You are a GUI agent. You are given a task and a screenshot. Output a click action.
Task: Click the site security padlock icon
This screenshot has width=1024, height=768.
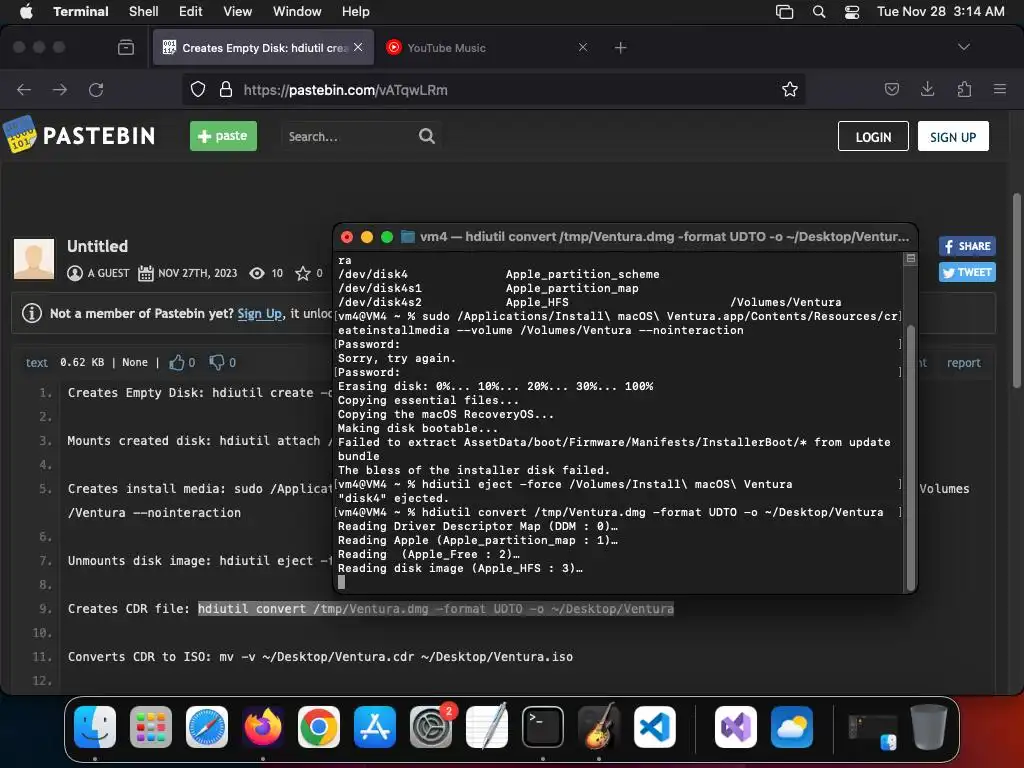click(226, 89)
